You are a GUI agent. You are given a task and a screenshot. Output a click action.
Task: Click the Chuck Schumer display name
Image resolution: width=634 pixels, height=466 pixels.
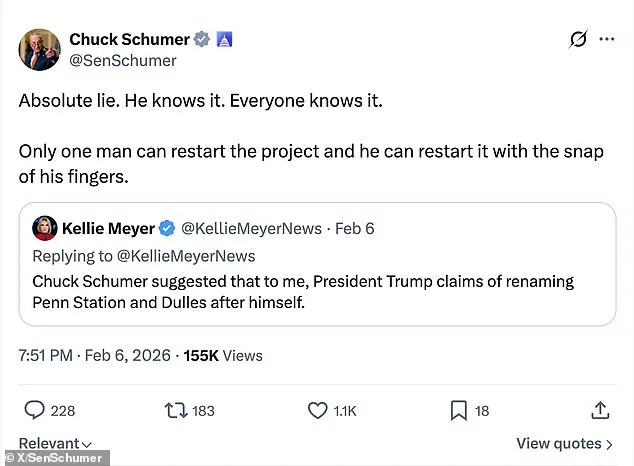tap(129, 40)
